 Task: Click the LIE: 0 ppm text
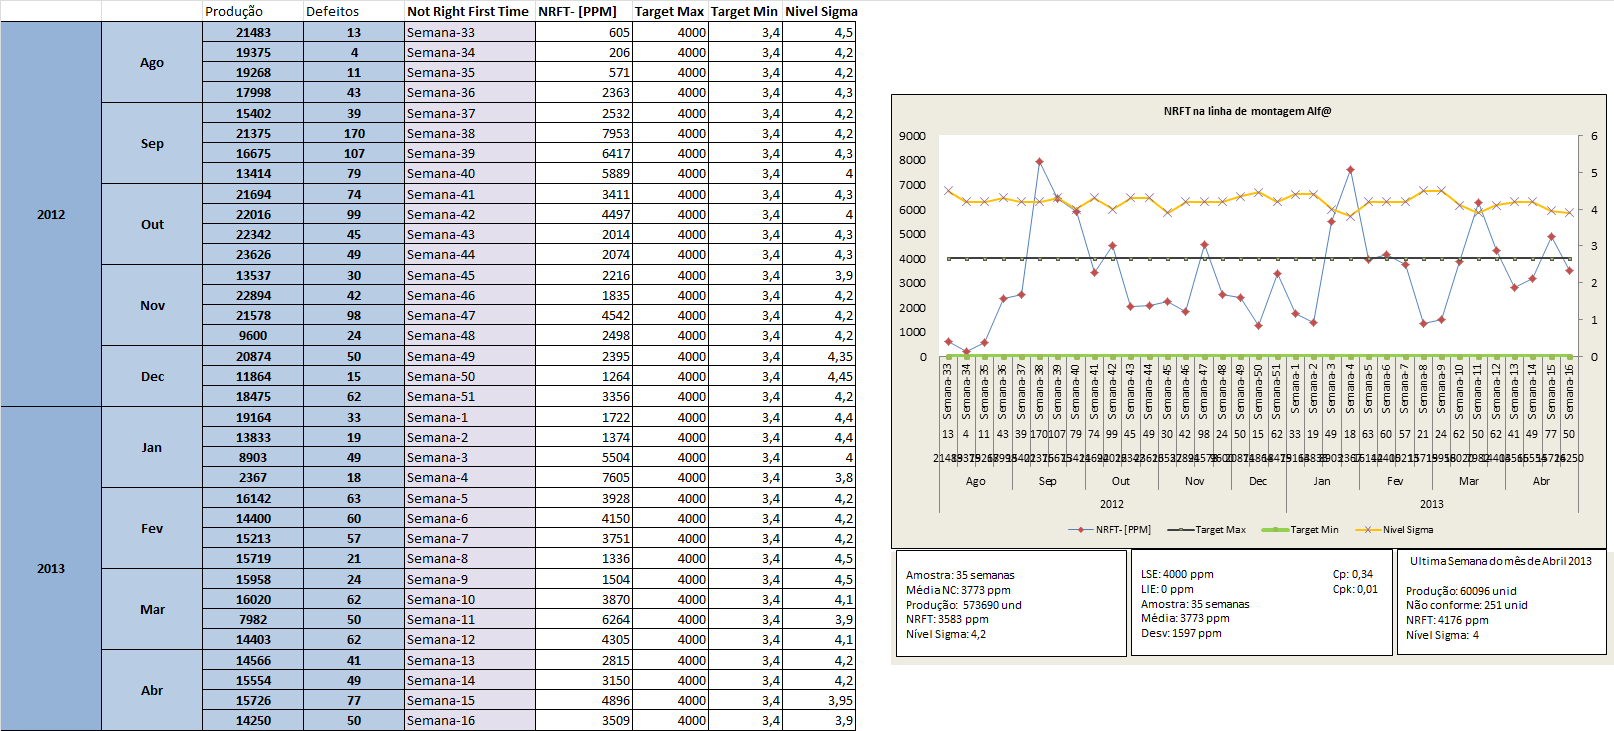(1167, 589)
